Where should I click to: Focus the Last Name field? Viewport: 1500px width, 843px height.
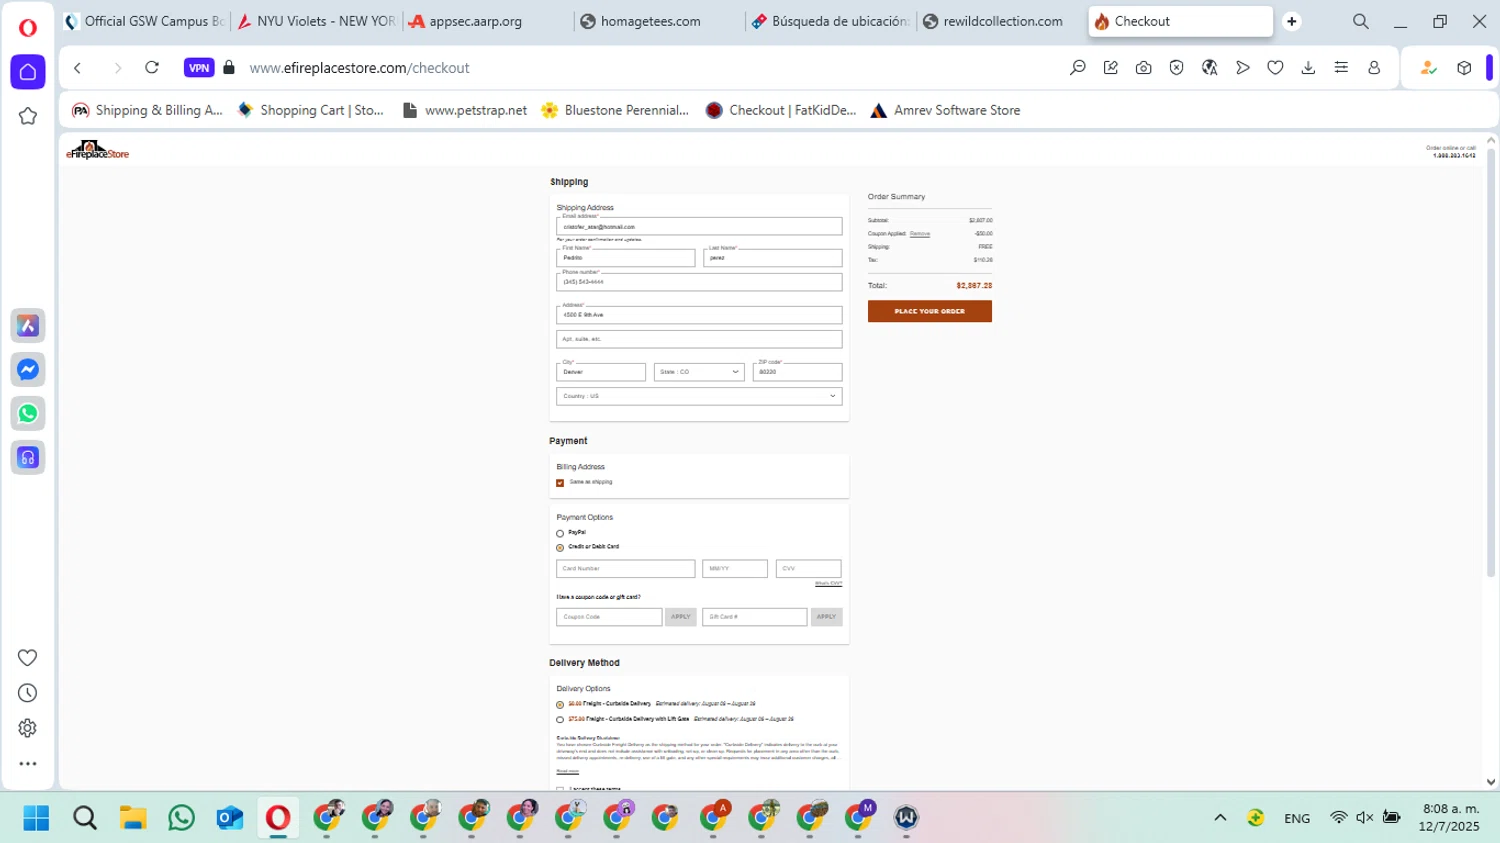(773, 258)
